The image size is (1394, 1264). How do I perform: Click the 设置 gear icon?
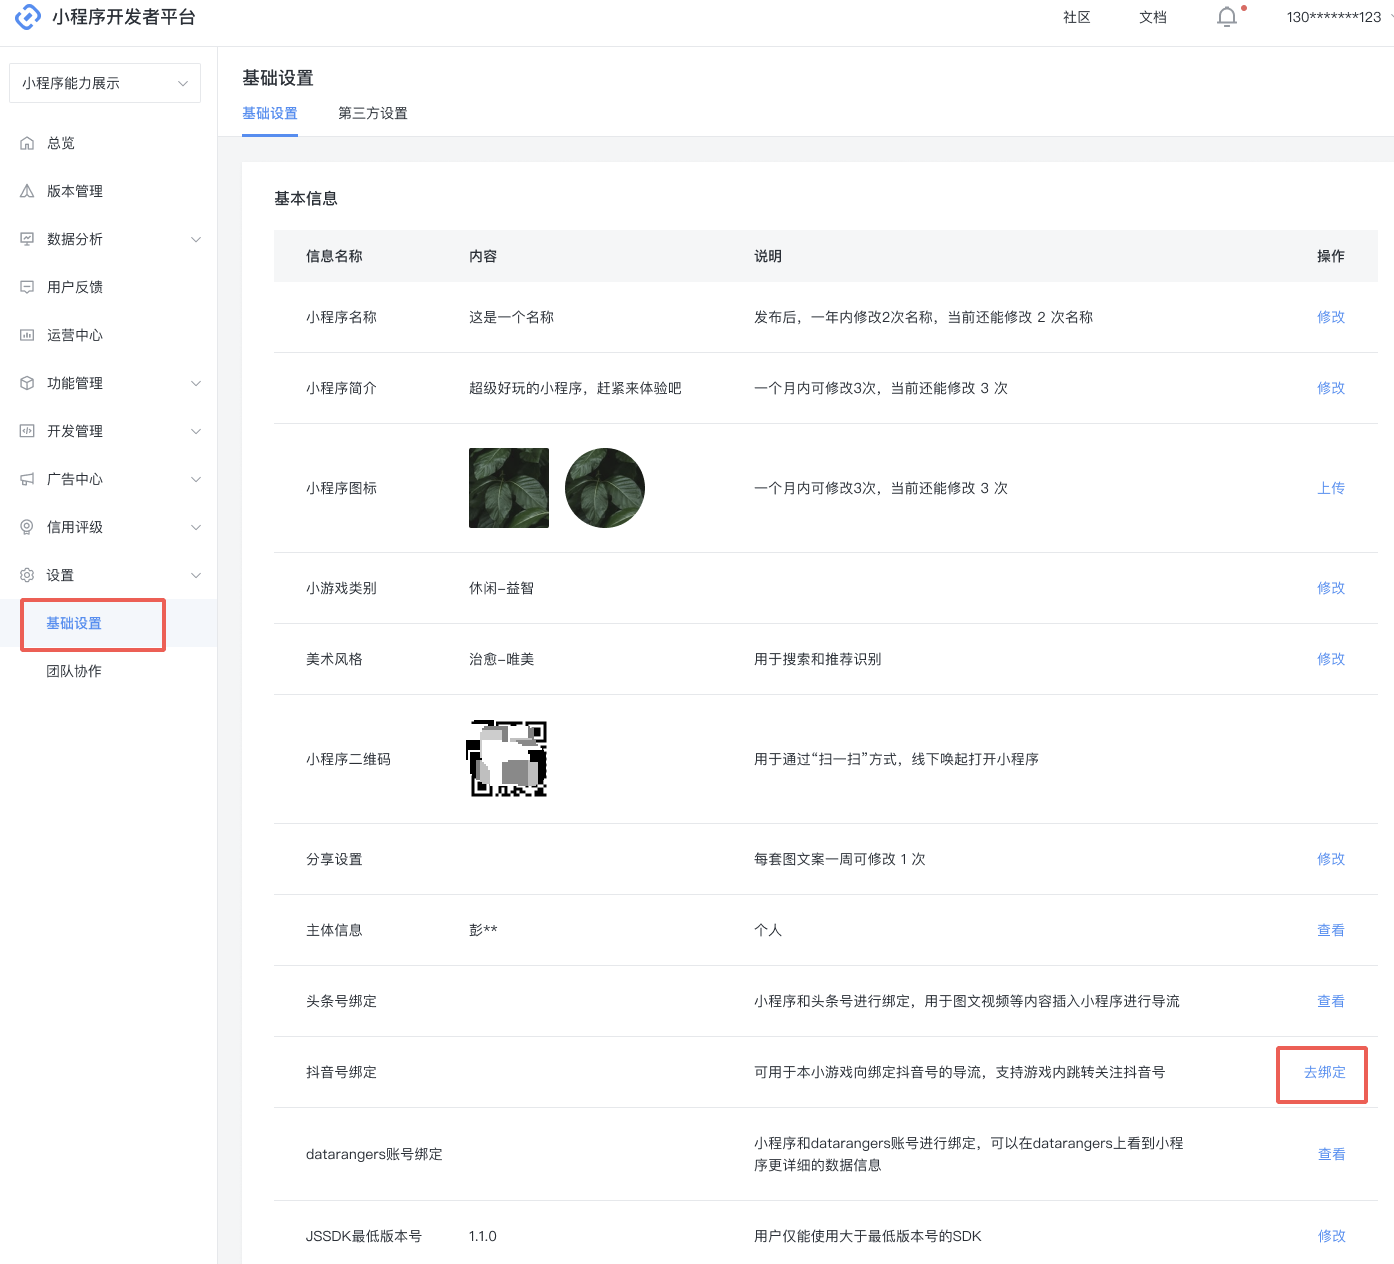pos(27,575)
